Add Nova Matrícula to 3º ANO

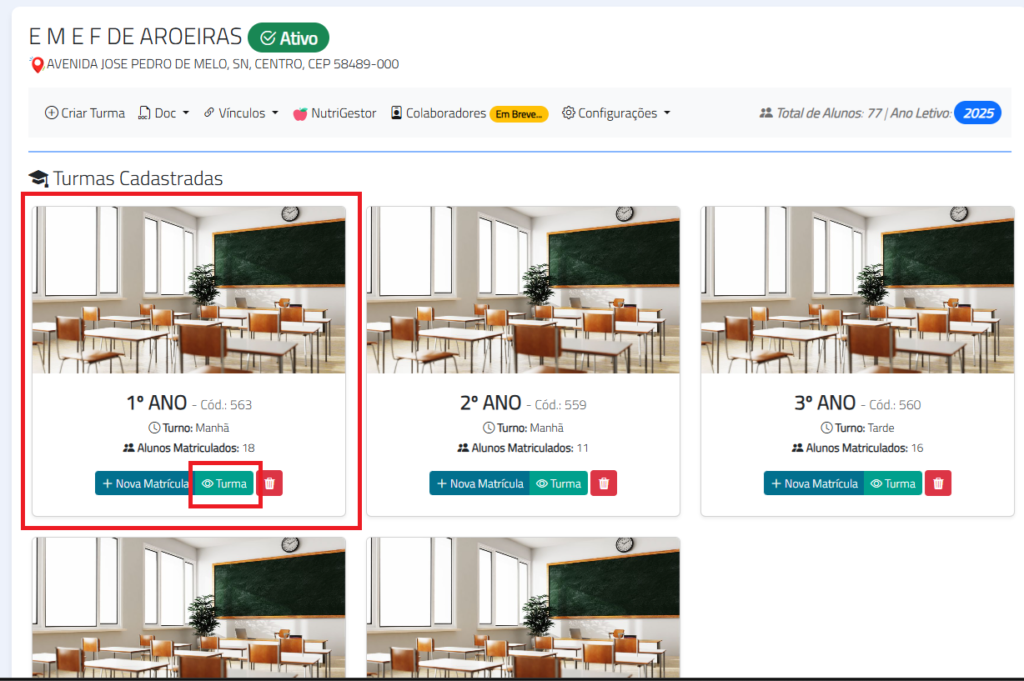coord(813,483)
